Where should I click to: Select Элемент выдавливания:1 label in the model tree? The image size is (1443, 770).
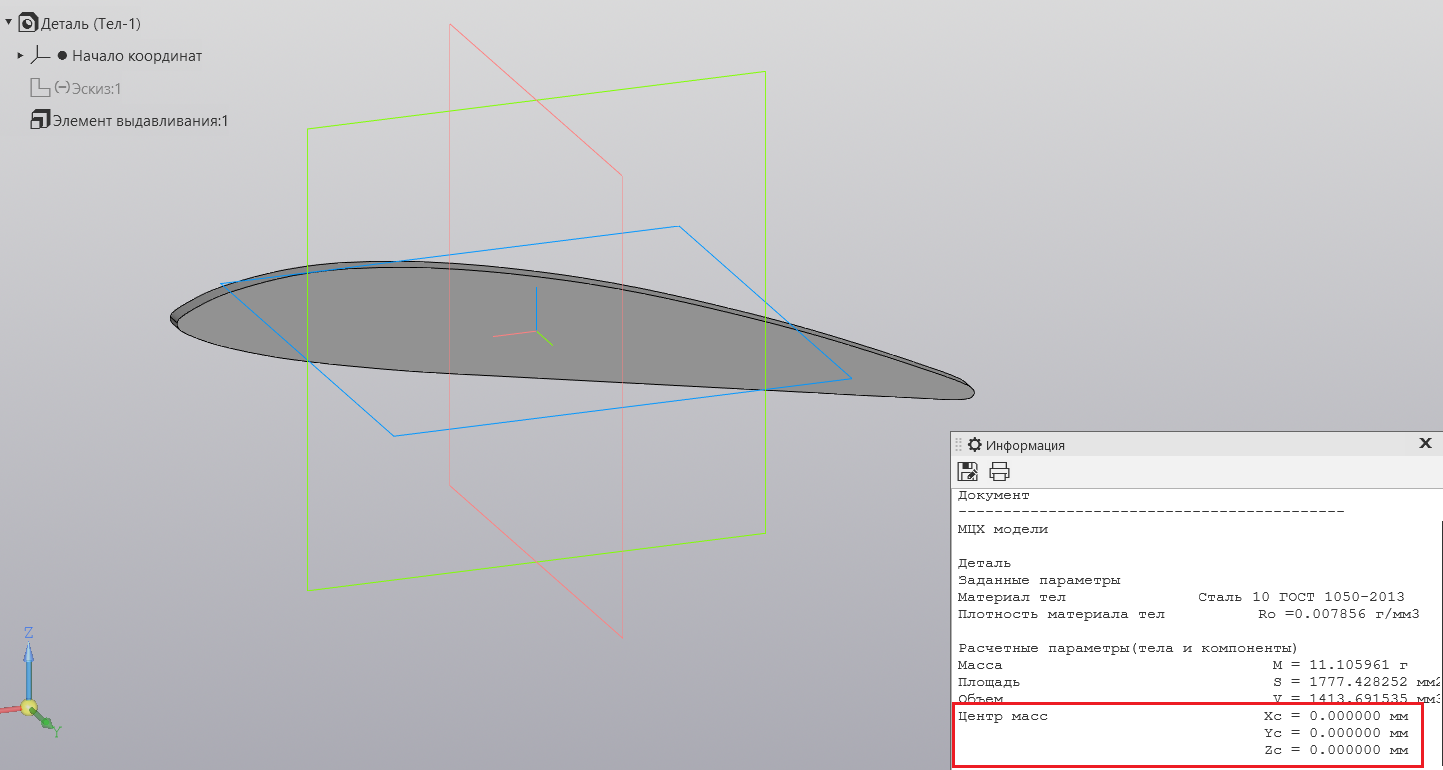[140, 121]
